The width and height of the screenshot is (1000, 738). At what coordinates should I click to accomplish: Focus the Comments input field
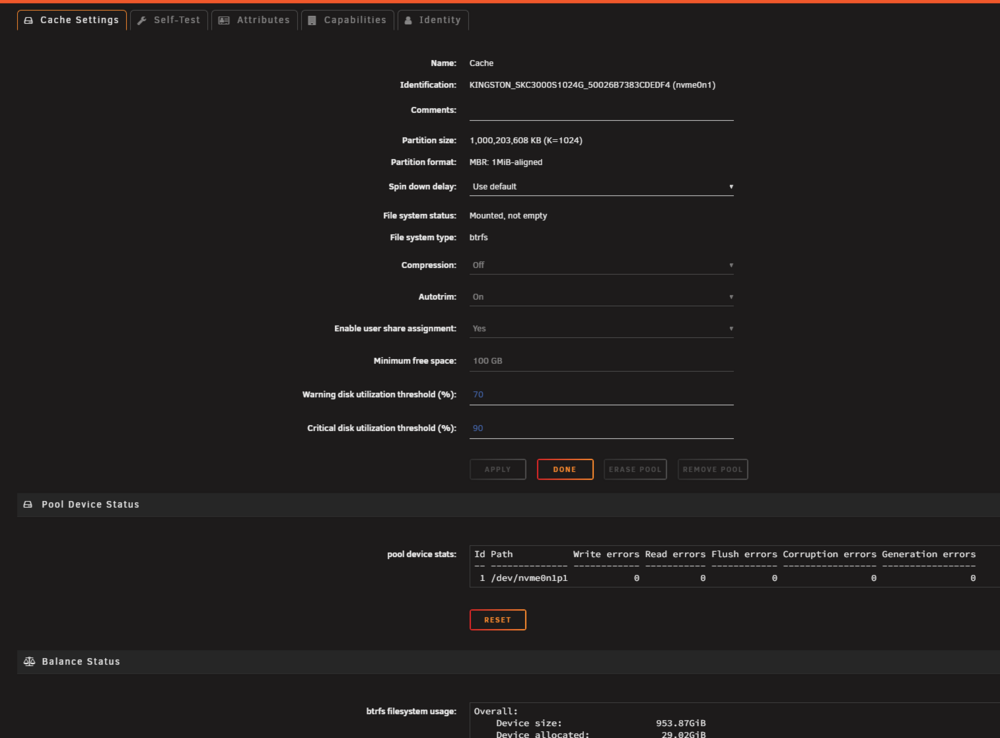pos(601,110)
